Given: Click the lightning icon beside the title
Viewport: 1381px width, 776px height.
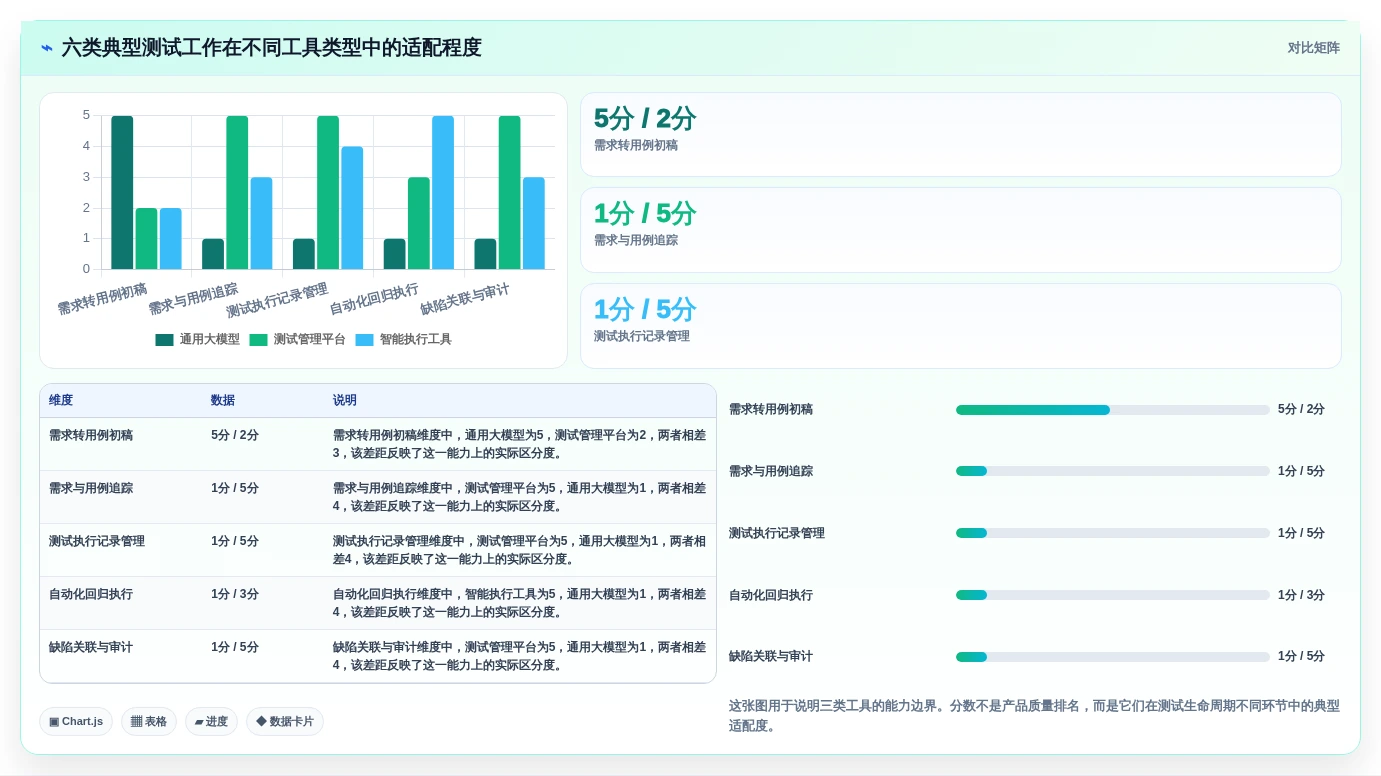Looking at the screenshot, I should [x=47, y=48].
